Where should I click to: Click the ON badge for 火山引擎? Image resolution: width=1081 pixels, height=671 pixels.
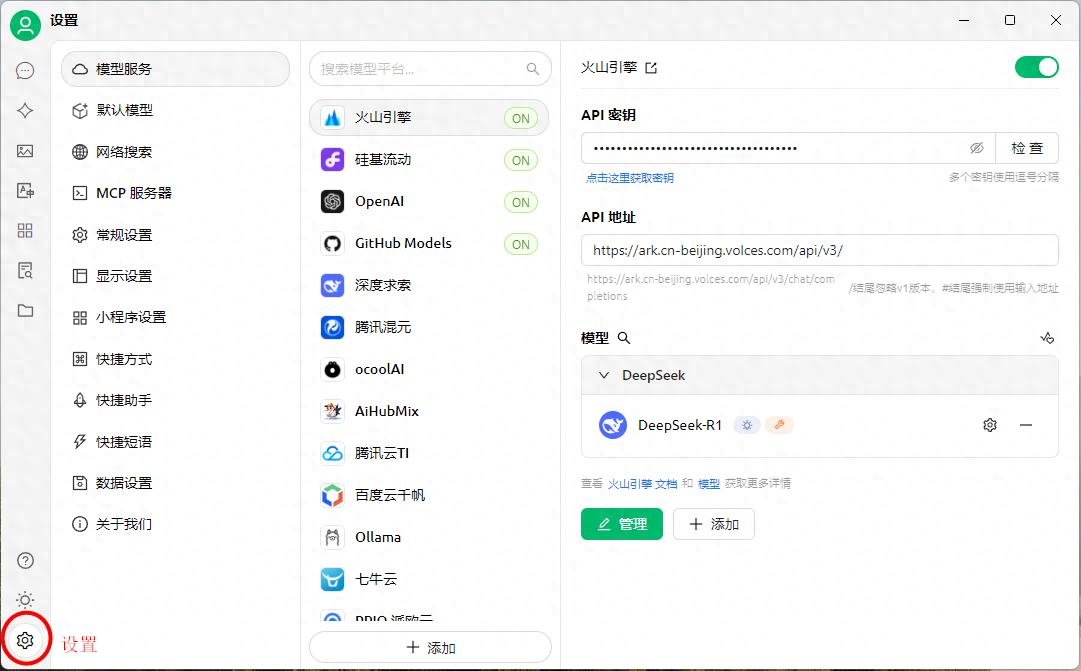pos(521,118)
